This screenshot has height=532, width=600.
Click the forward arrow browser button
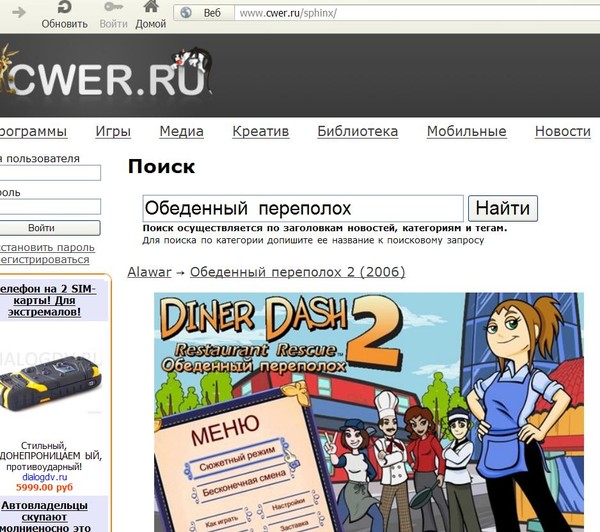click(18, 13)
